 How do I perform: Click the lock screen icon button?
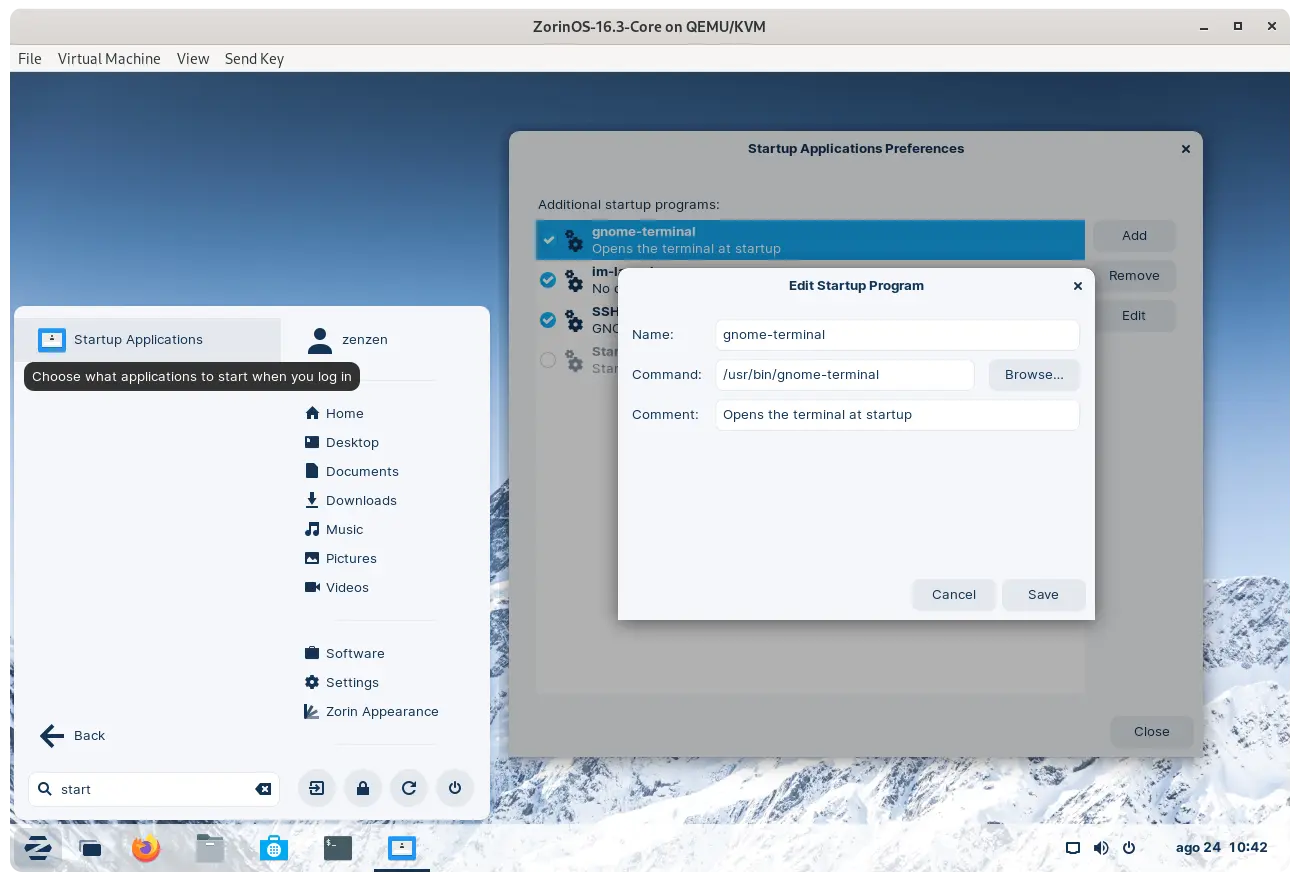click(363, 788)
